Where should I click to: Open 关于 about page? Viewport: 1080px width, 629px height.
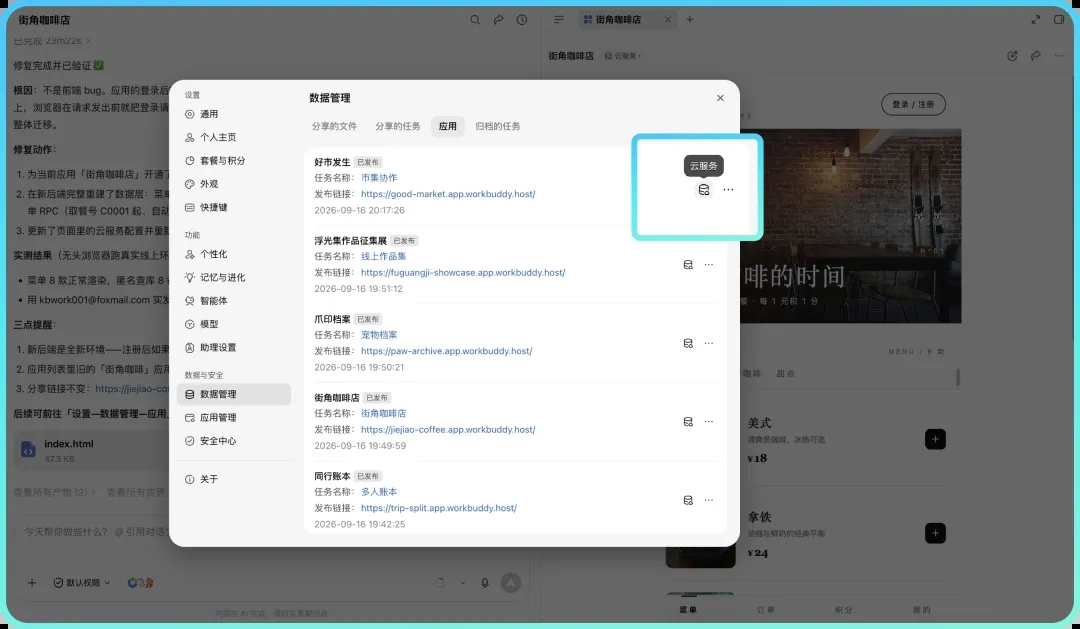pos(233,480)
